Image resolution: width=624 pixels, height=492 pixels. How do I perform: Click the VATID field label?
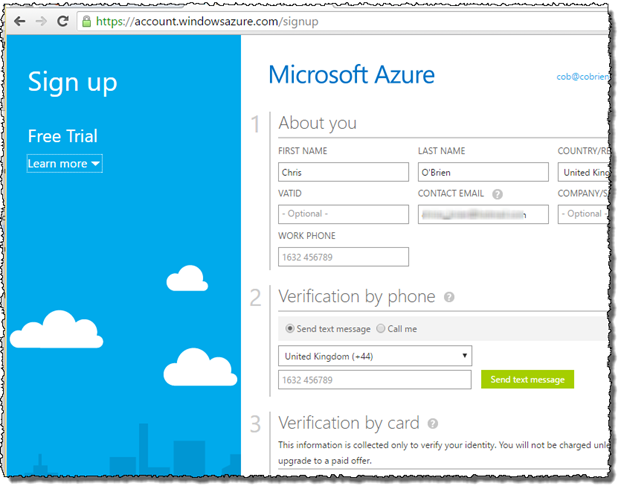290,193
